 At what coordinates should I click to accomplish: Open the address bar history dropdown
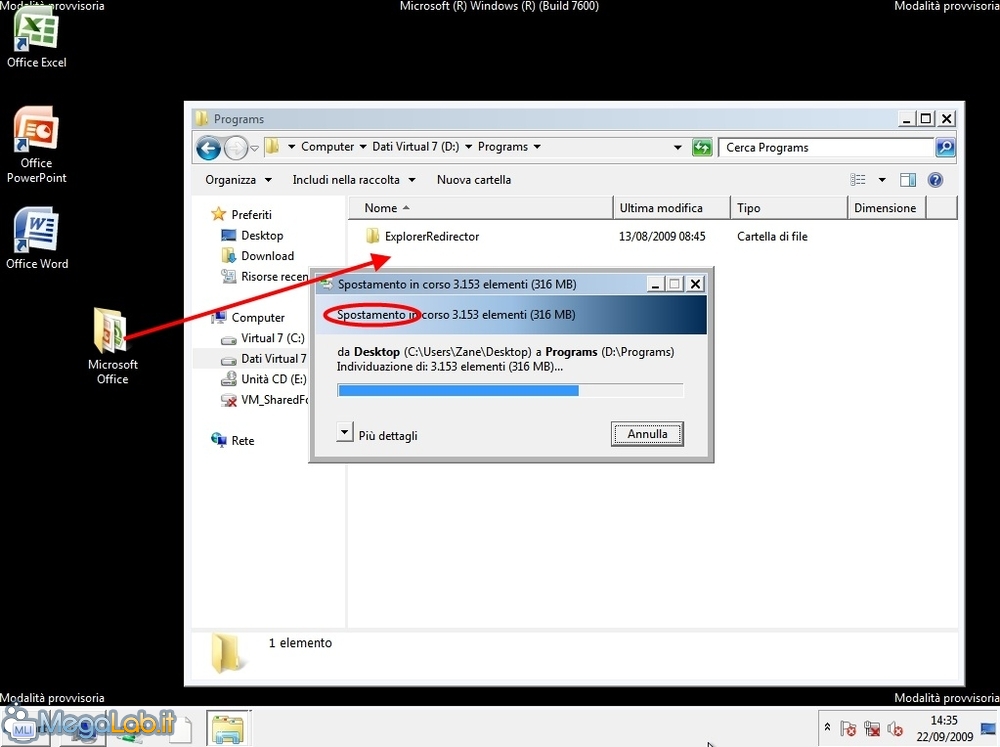click(677, 147)
